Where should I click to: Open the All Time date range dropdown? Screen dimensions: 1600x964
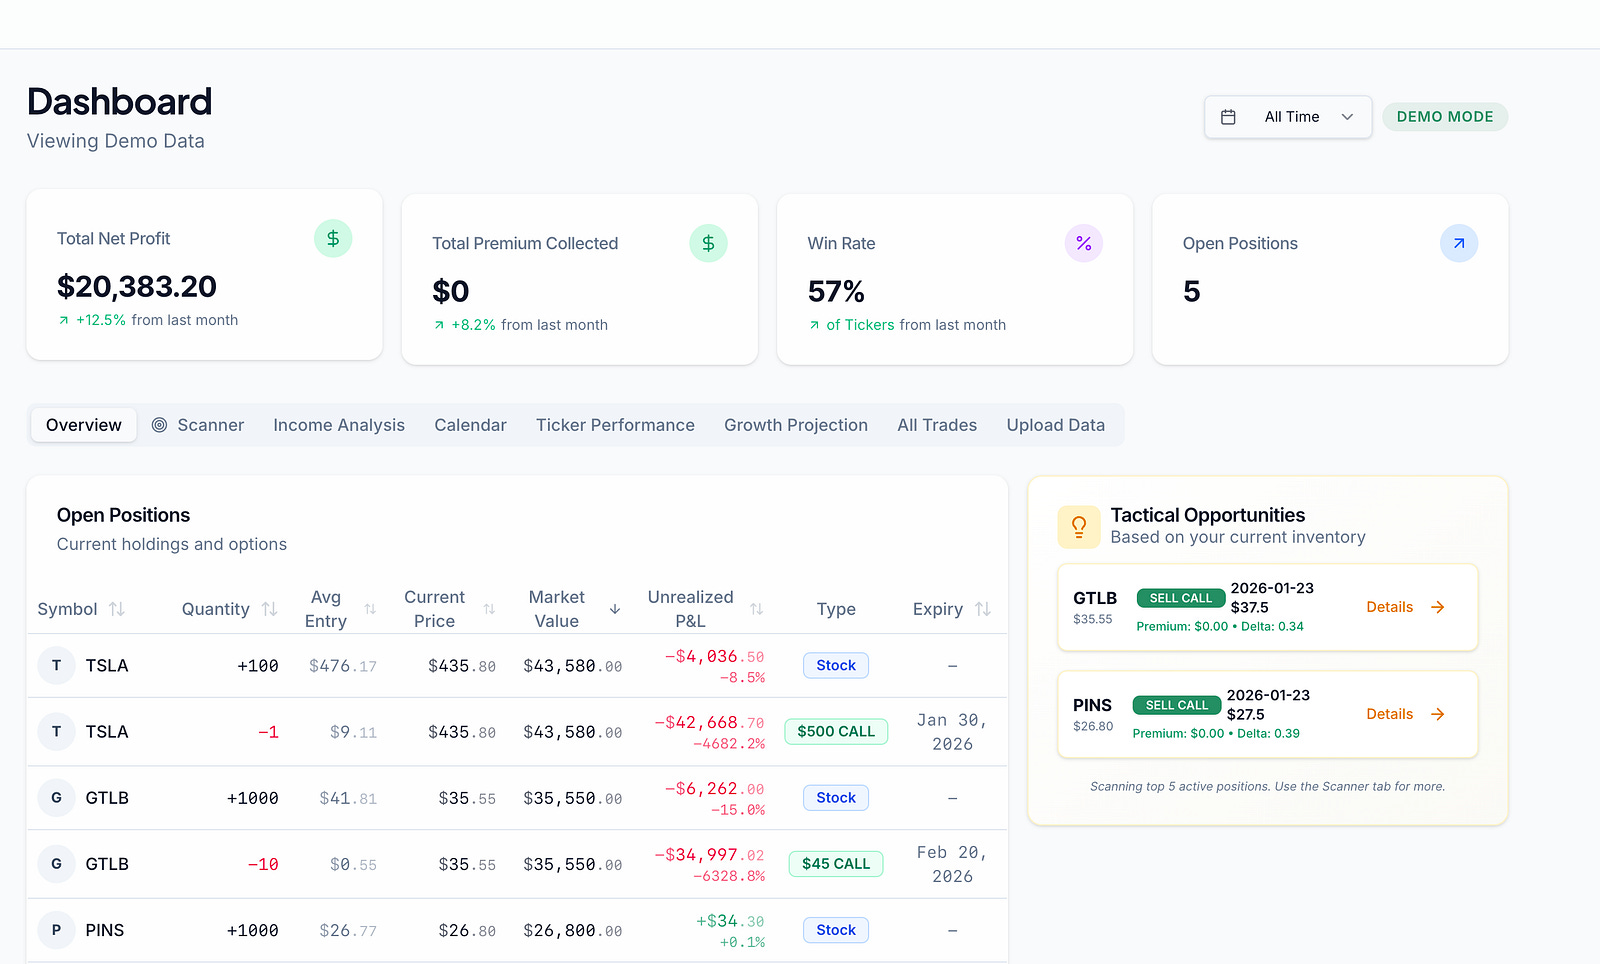pyautogui.click(x=1288, y=117)
